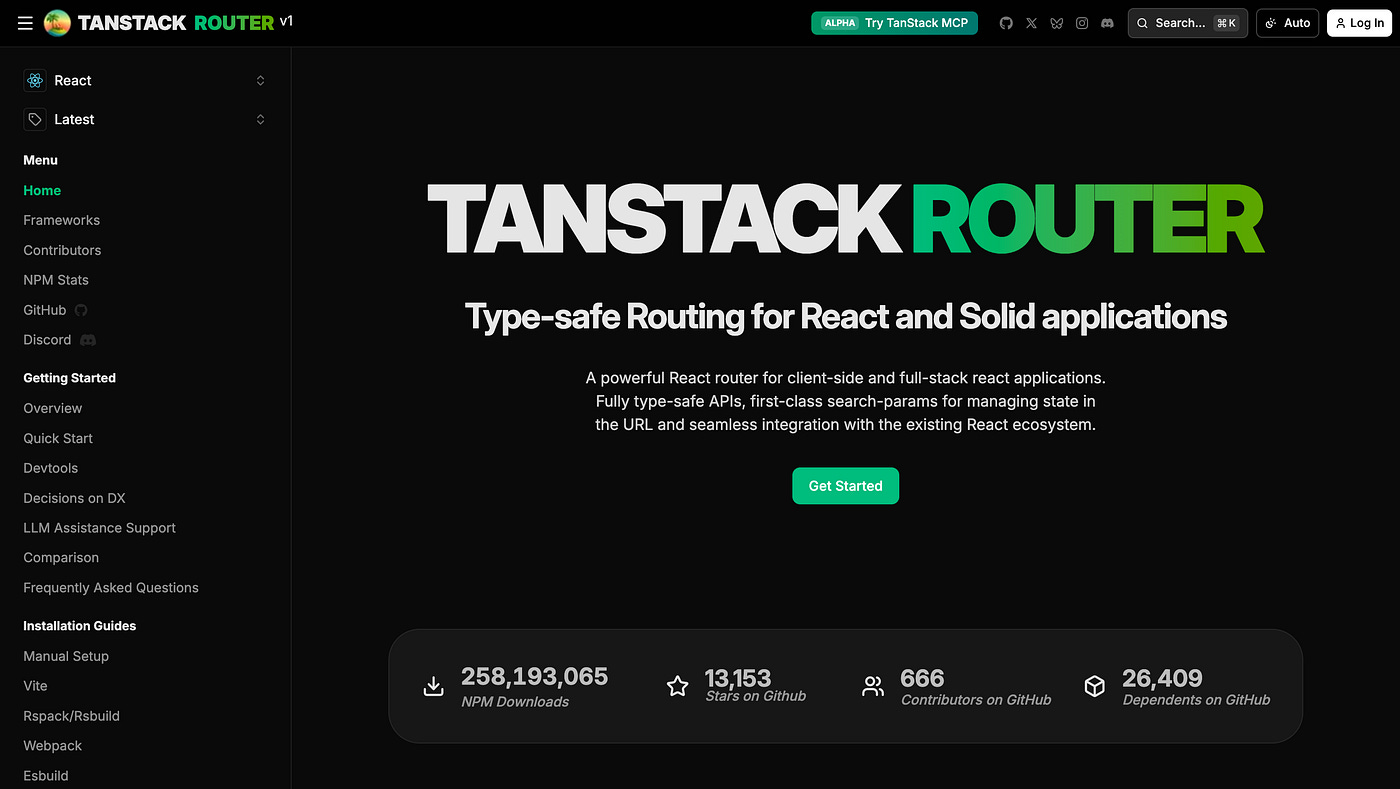1400x789 pixels.
Task: Open the GitHub sidebar link
Action: click(45, 310)
